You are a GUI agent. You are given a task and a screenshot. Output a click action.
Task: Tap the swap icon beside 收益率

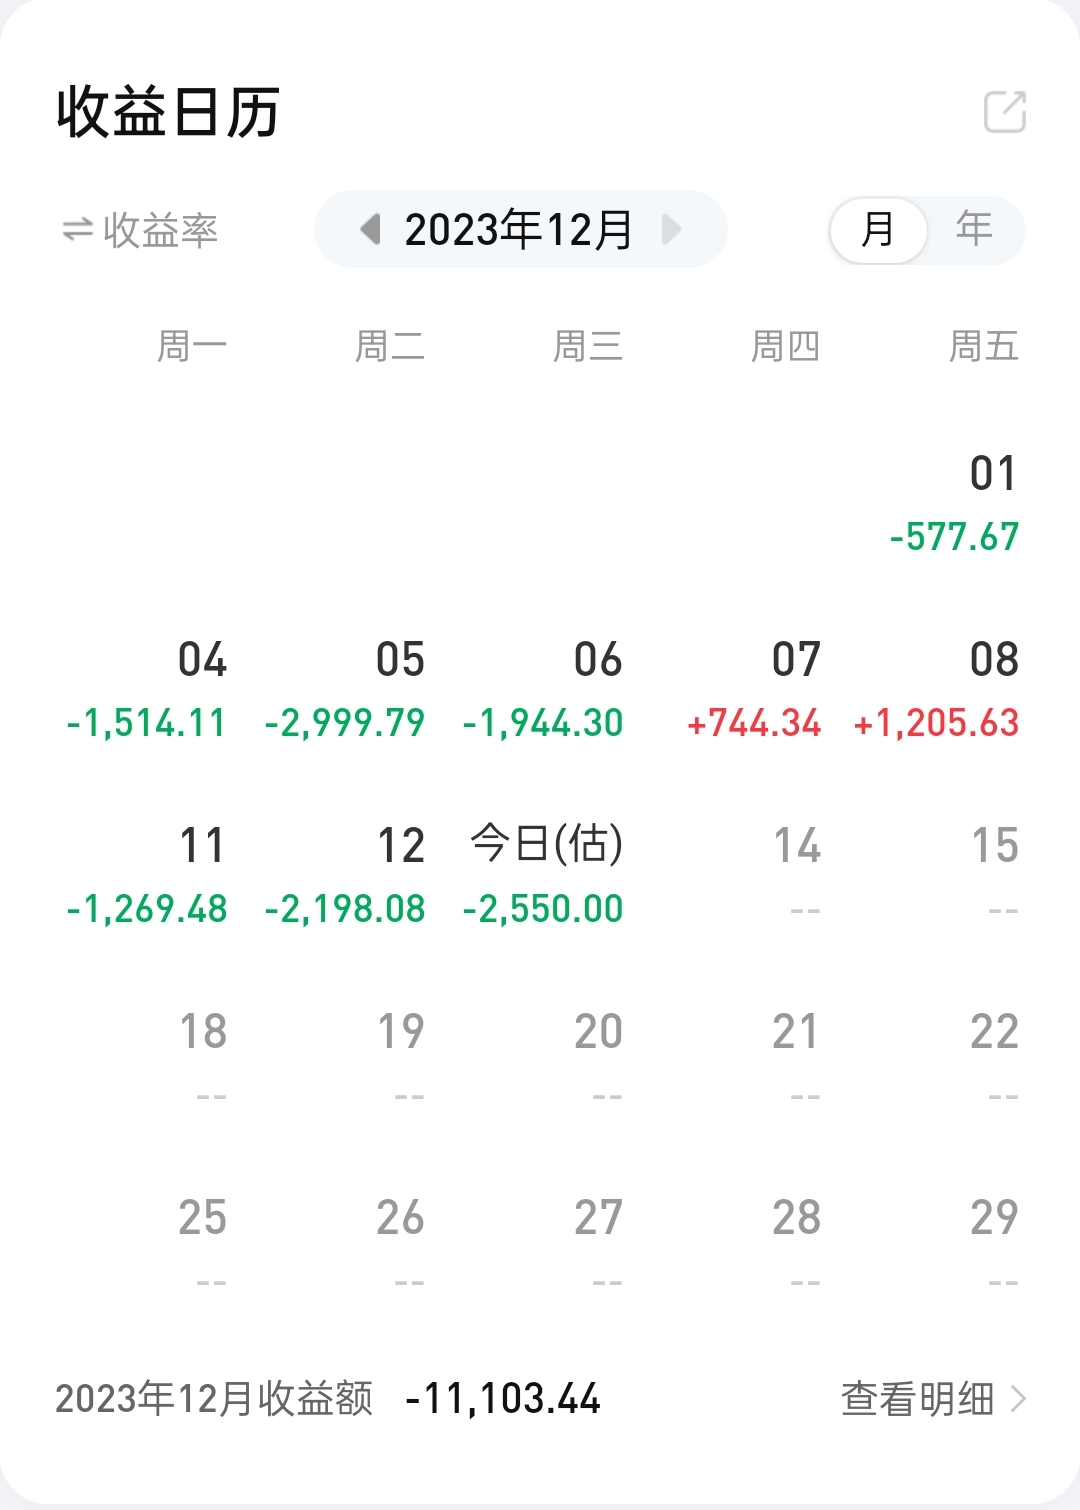click(x=77, y=231)
